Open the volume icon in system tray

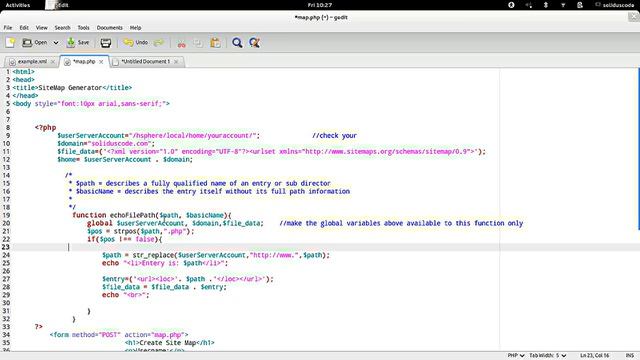529,5
